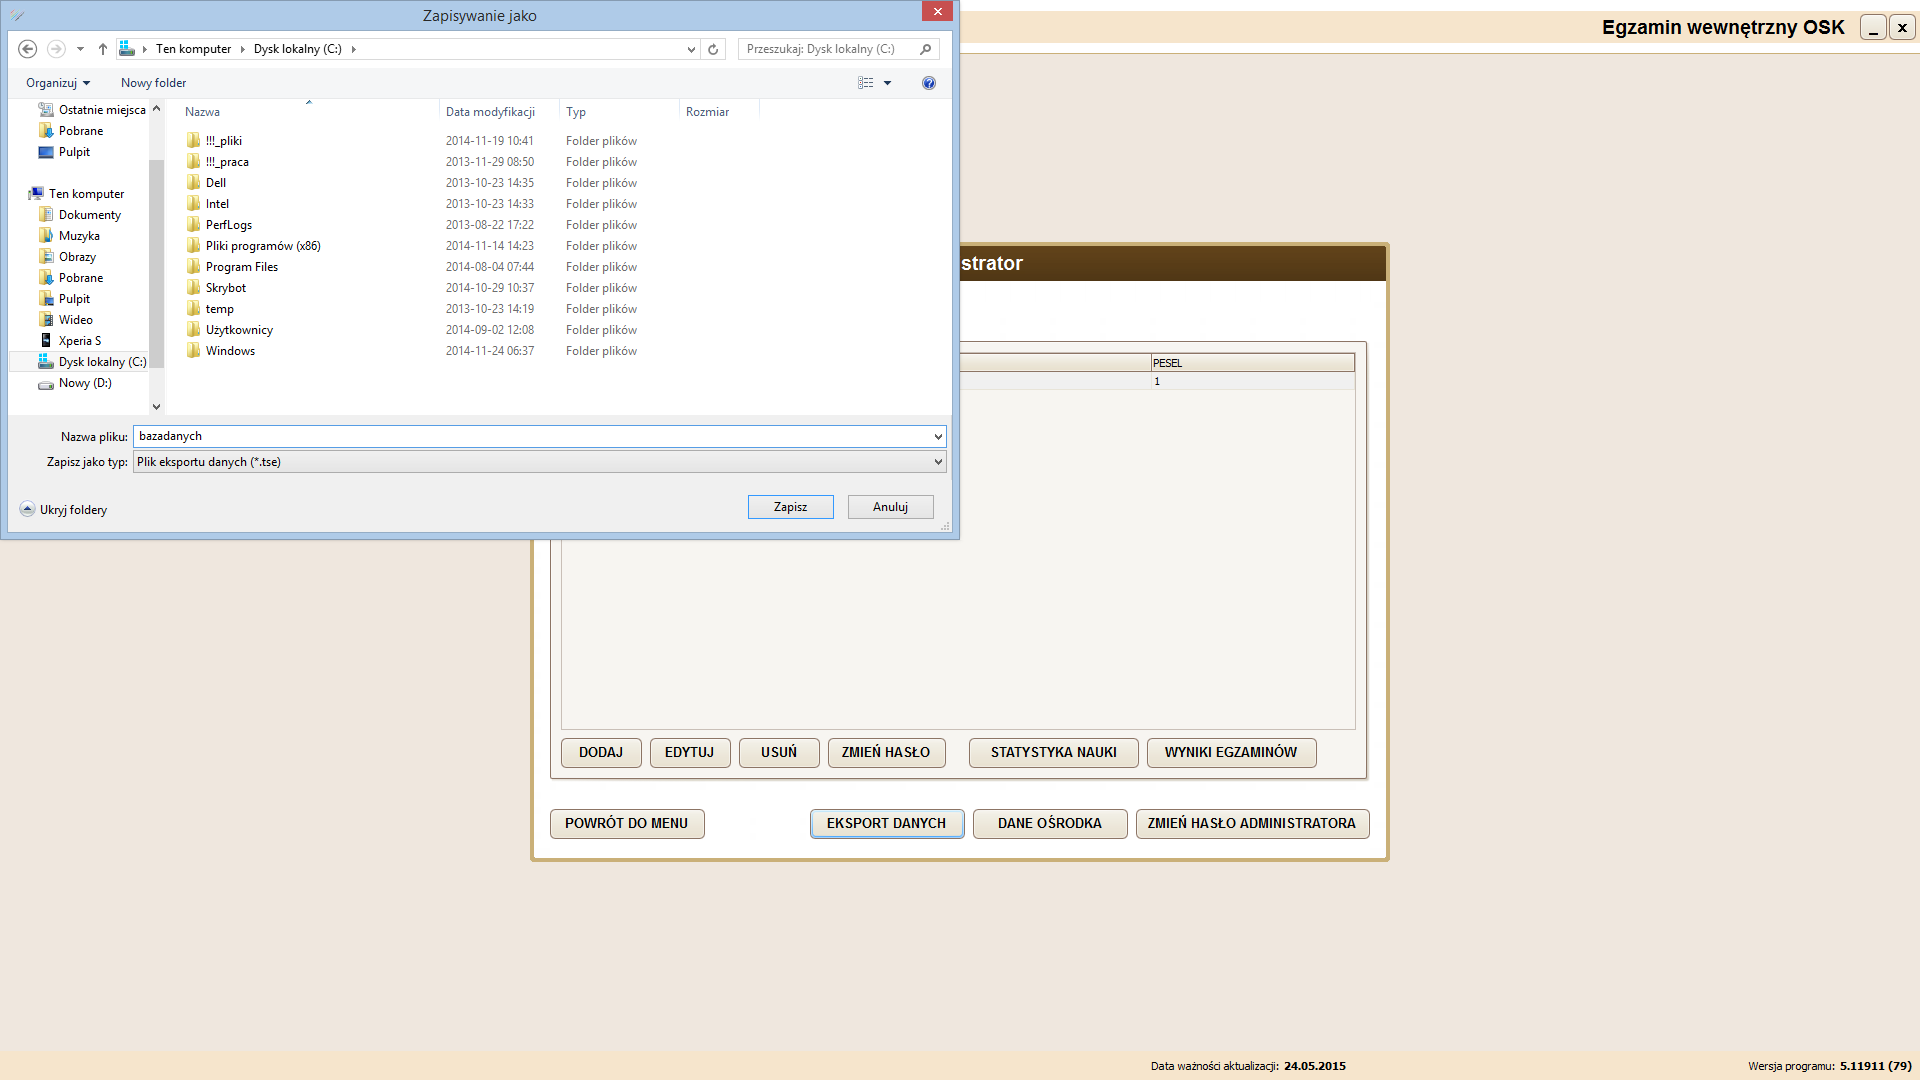The height and width of the screenshot is (1080, 1920).
Task: Open the view options dropdown arrow
Action: tap(887, 83)
